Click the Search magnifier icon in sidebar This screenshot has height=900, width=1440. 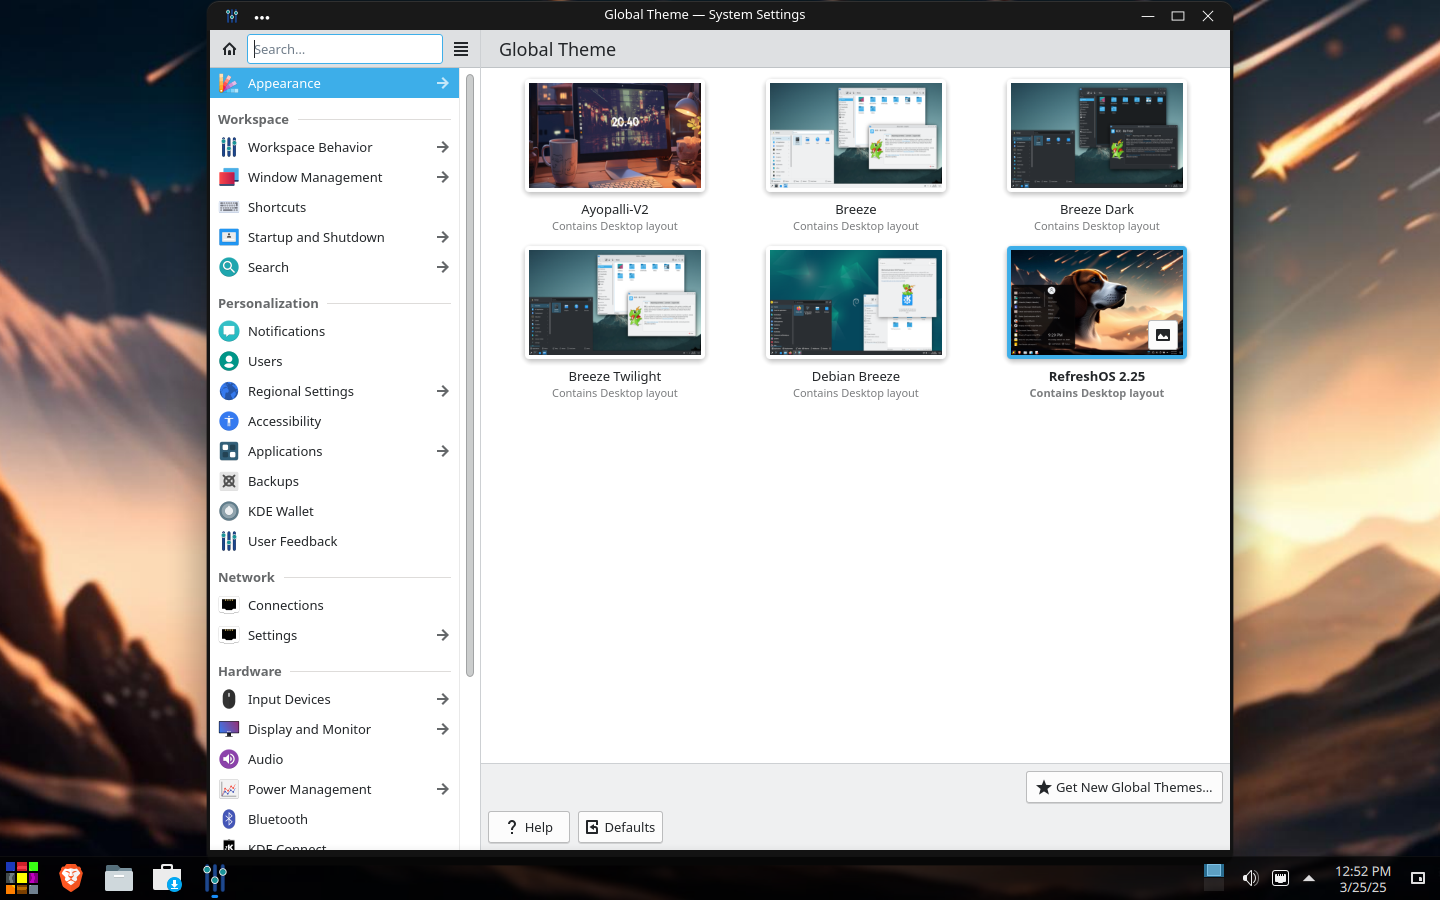229,267
